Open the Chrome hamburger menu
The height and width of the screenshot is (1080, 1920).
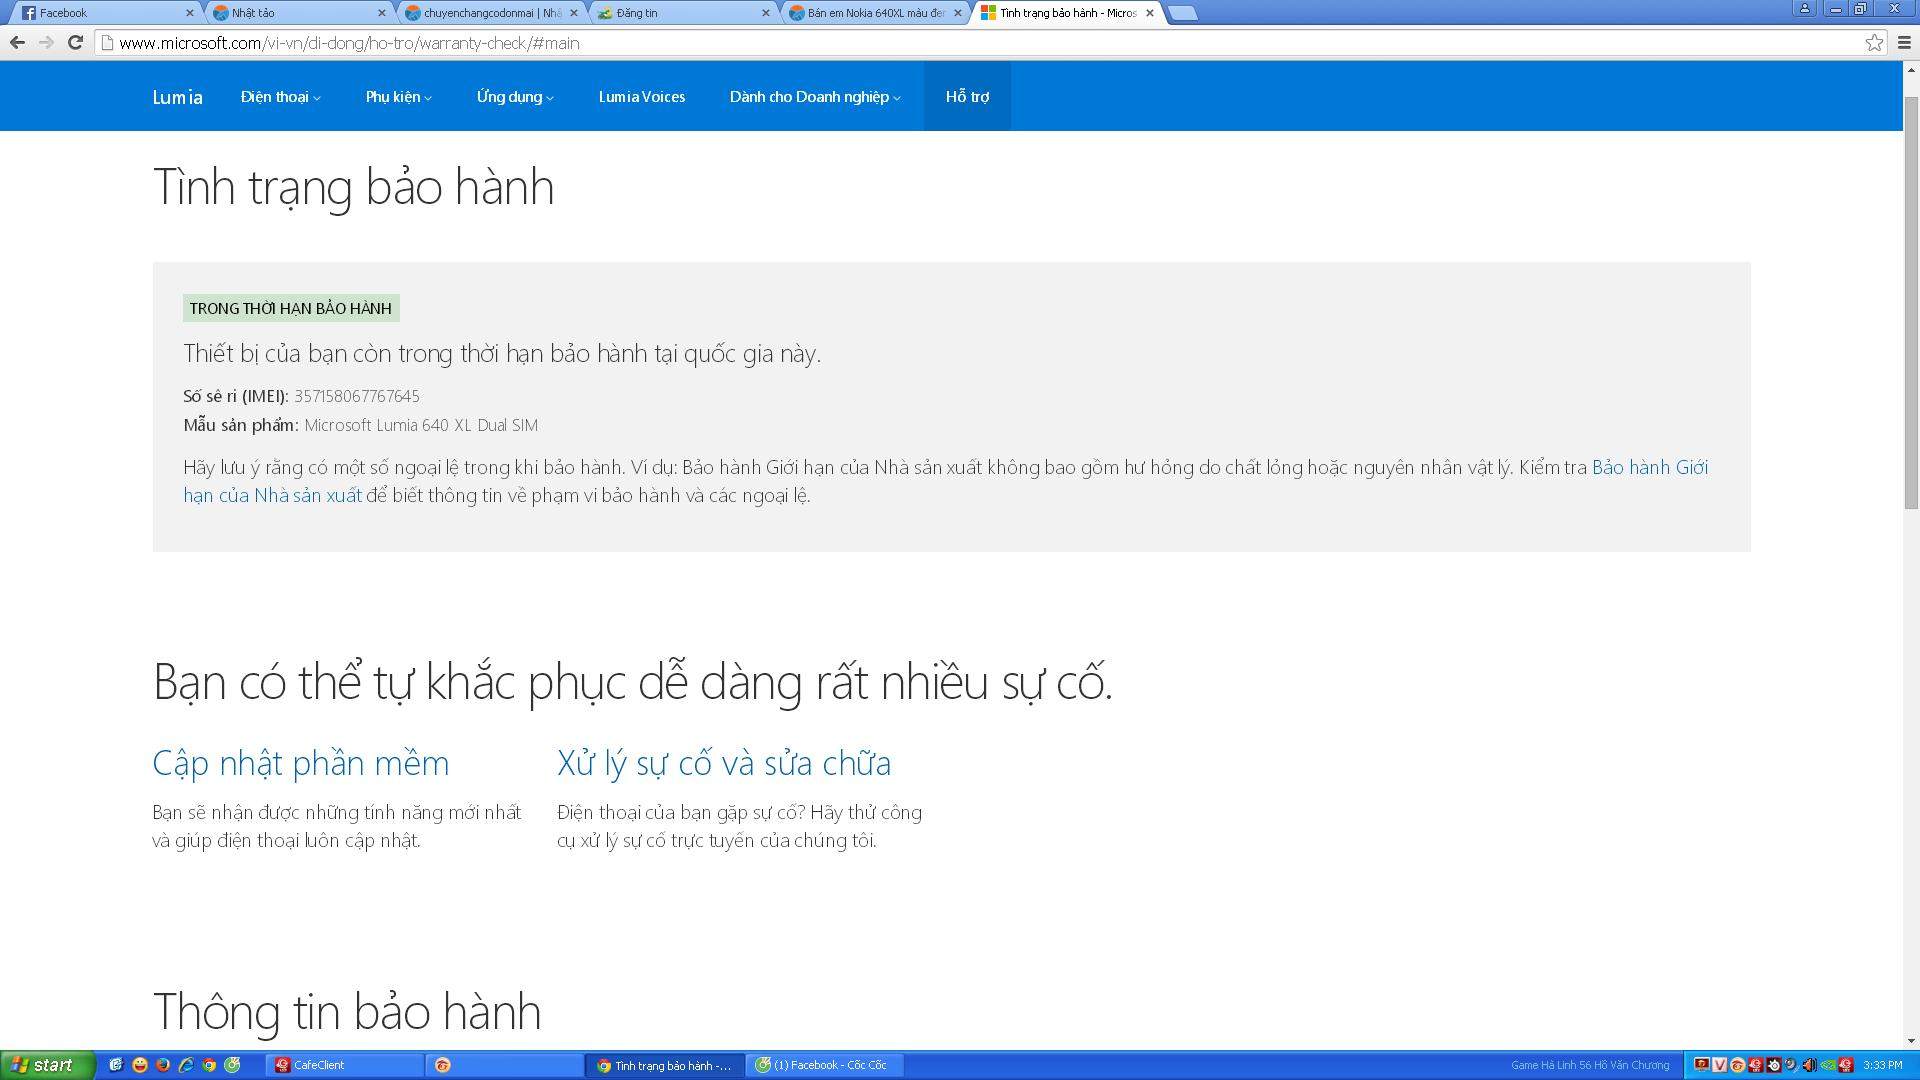tap(1904, 42)
